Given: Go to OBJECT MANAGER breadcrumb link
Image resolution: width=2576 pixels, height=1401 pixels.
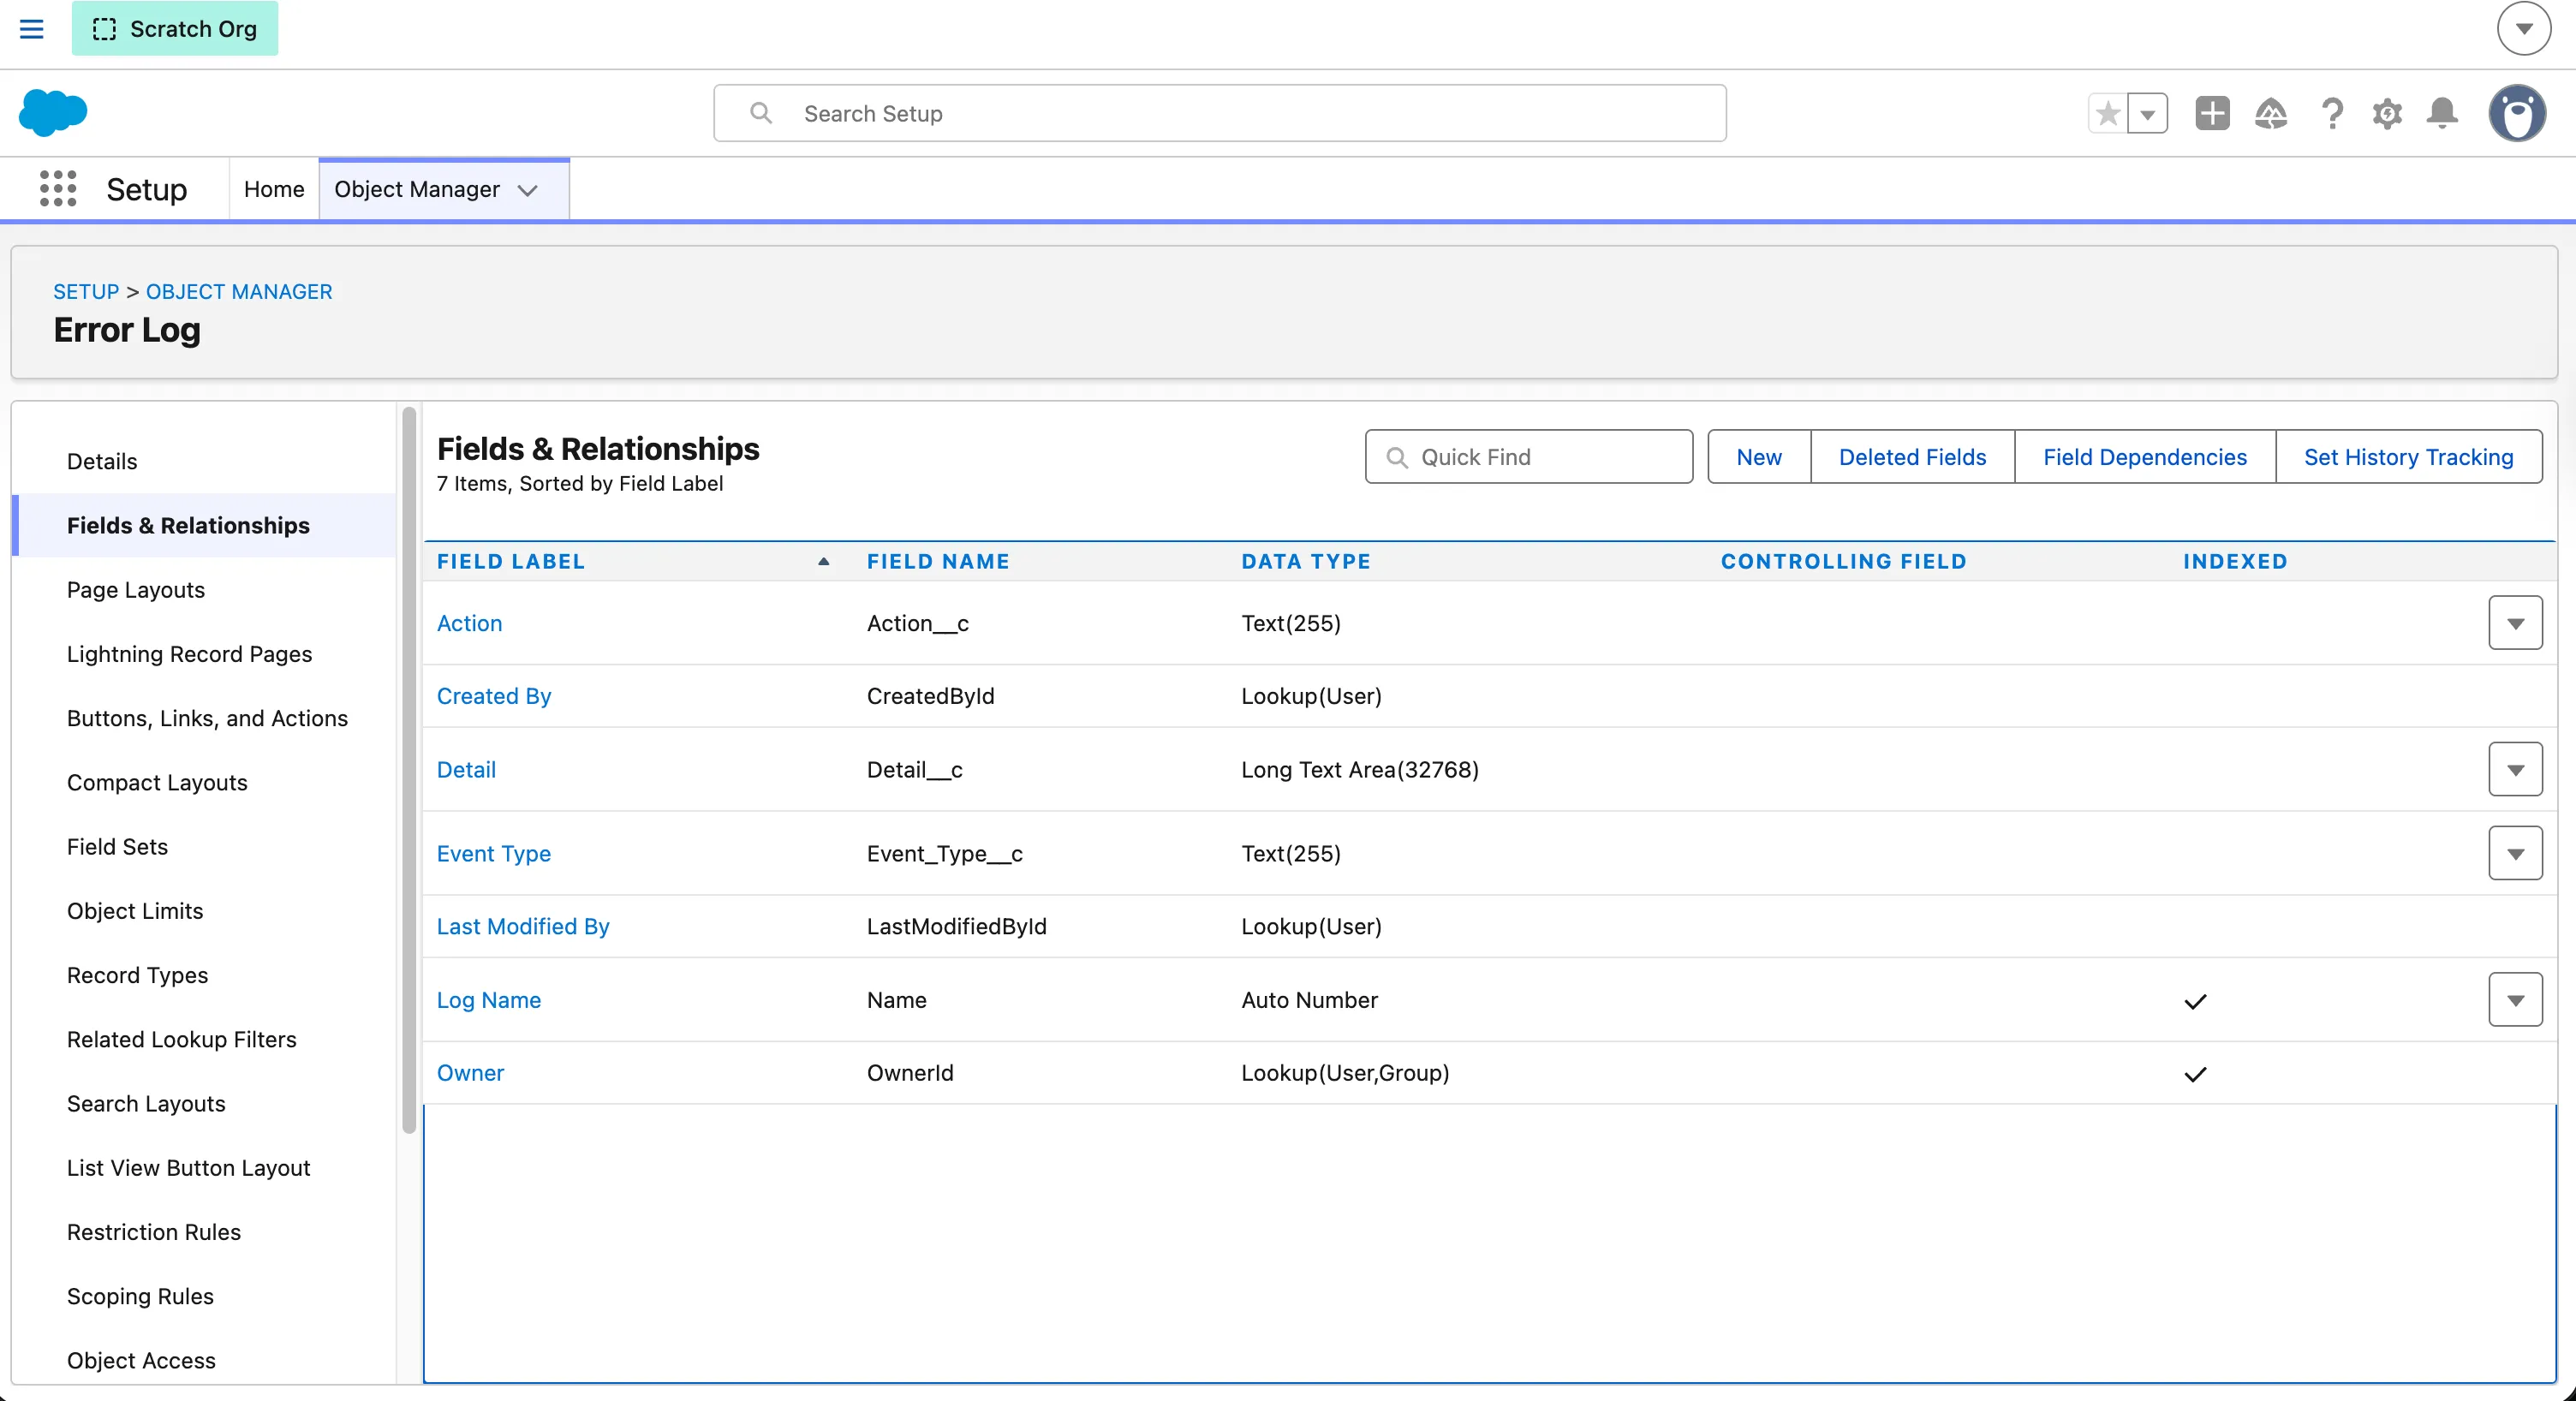Looking at the screenshot, I should (239, 291).
